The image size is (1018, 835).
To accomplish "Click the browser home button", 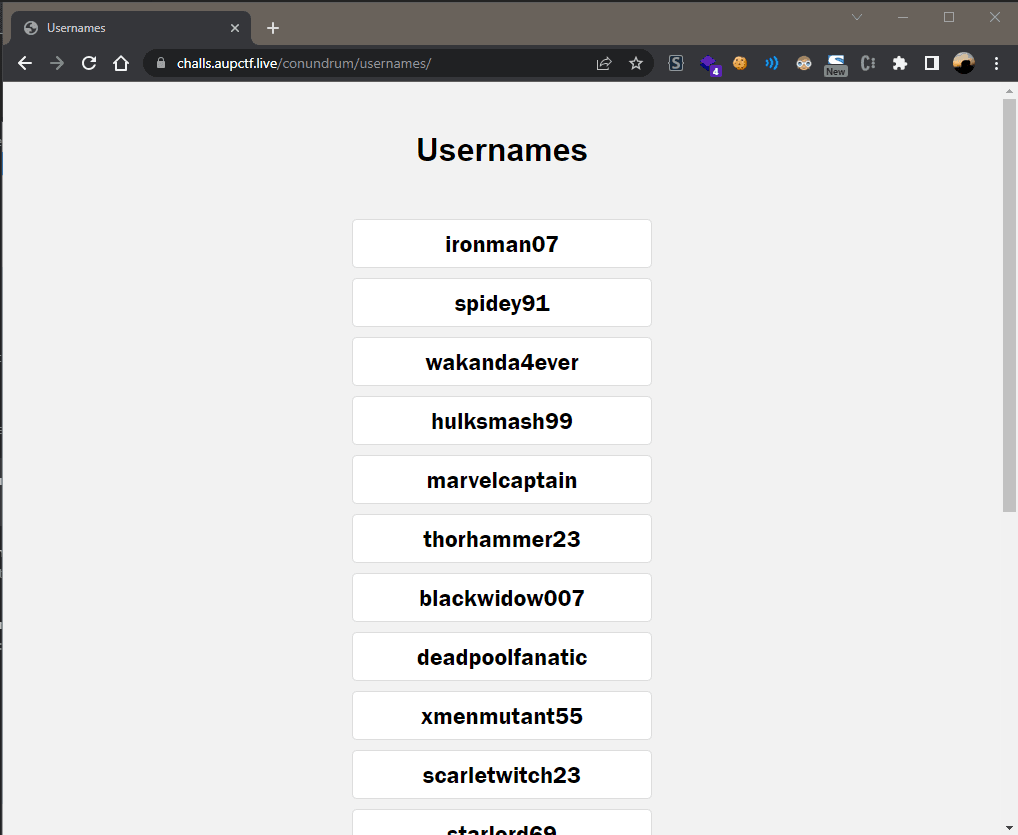I will click(x=120, y=63).
